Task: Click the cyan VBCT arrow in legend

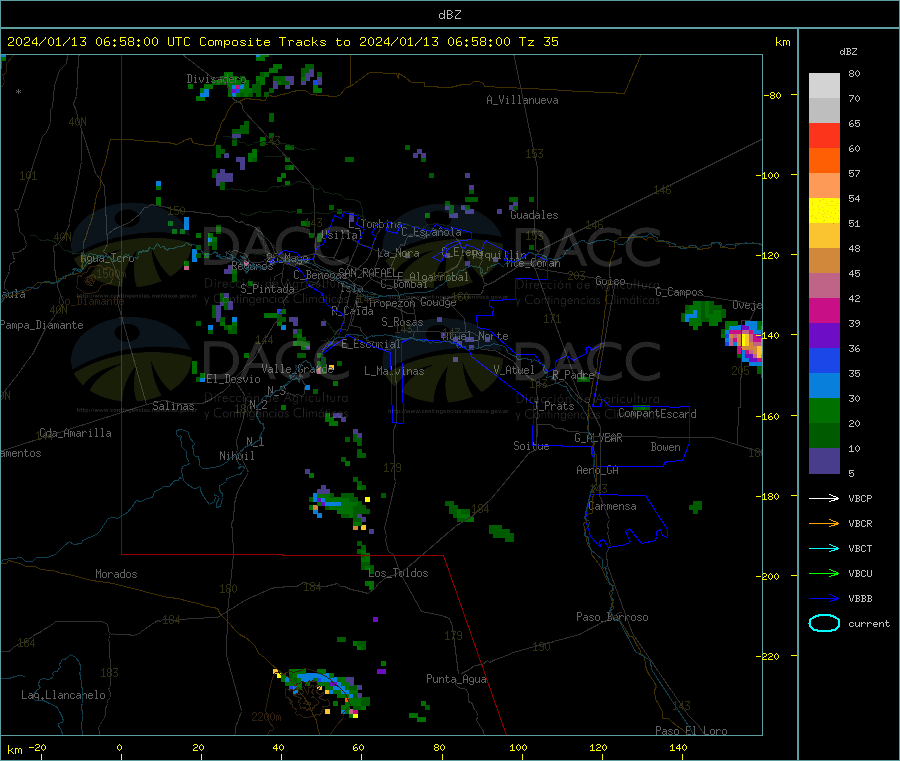Action: tap(824, 548)
